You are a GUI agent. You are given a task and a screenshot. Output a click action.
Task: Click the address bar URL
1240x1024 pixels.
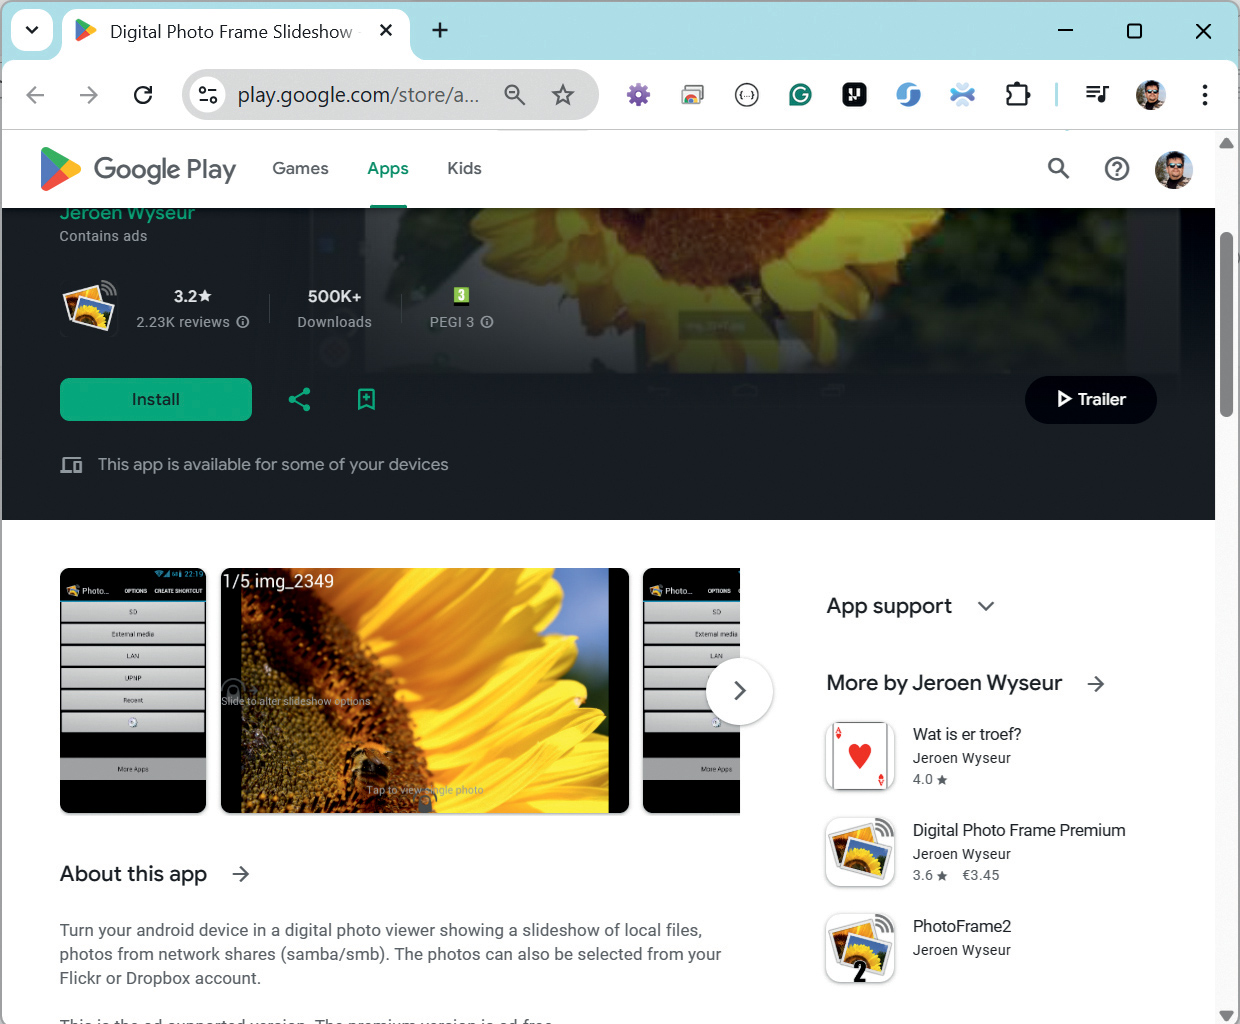(x=358, y=95)
